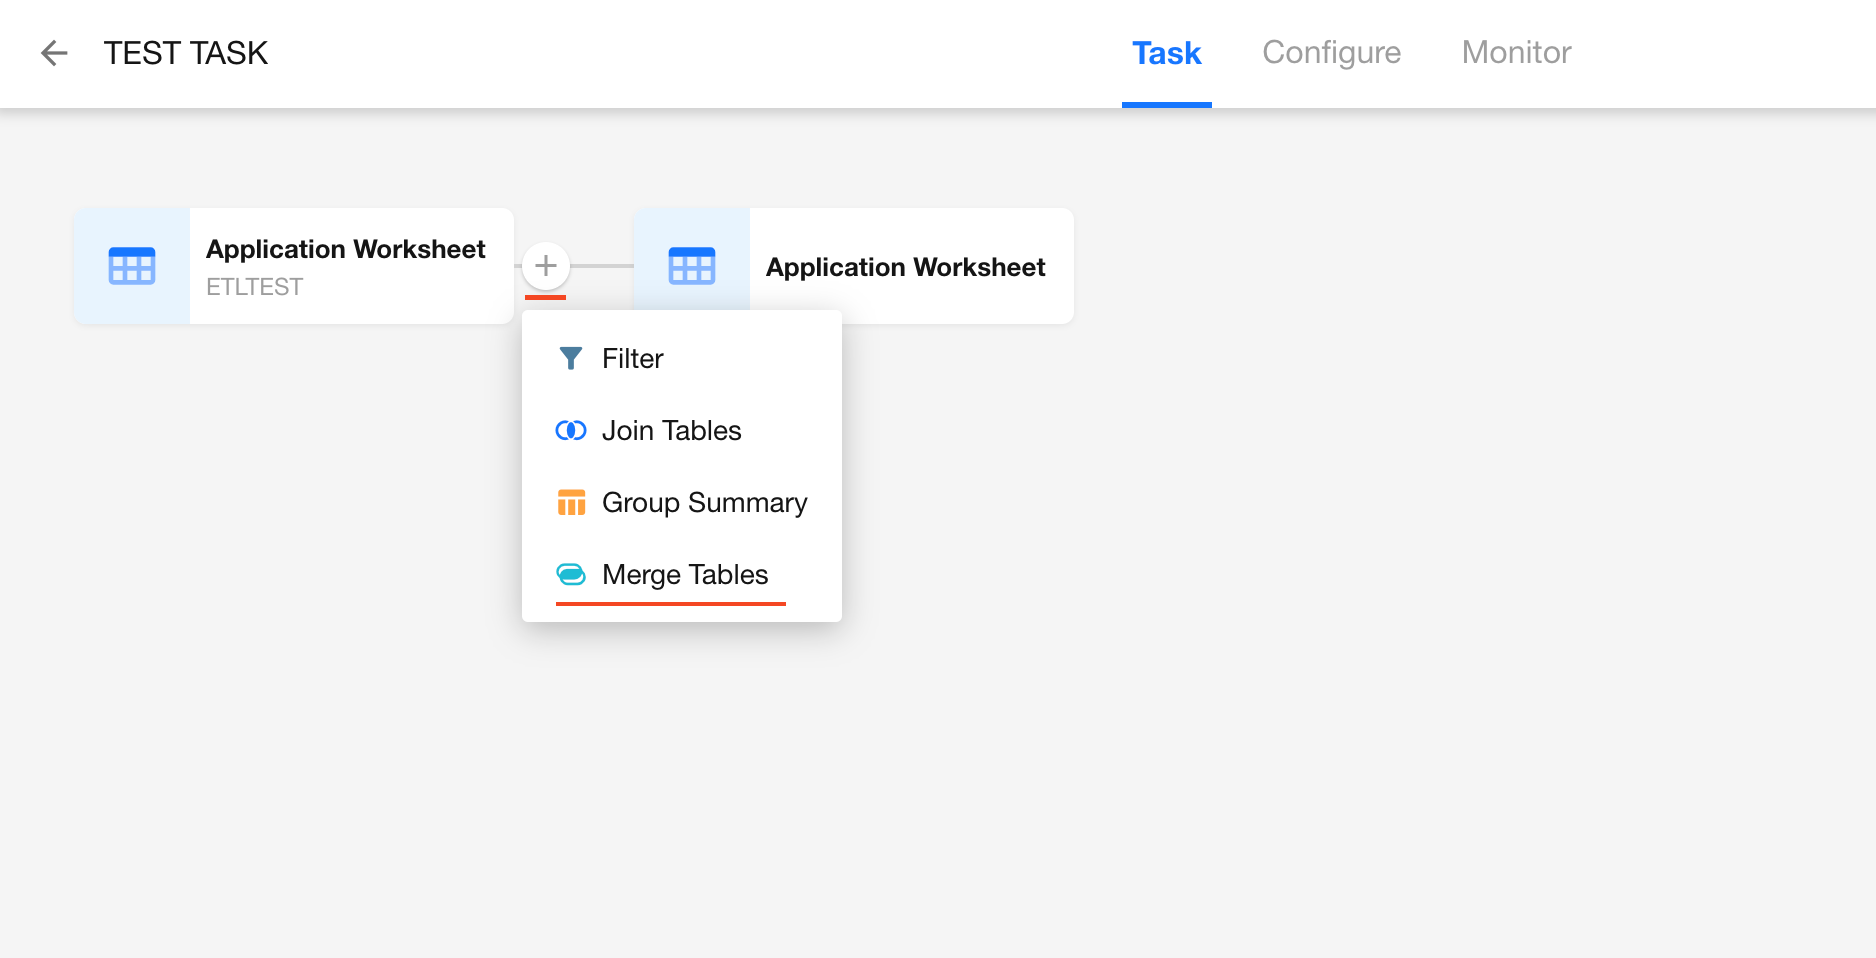Click the Join Tables overlapping circles icon

pos(570,431)
